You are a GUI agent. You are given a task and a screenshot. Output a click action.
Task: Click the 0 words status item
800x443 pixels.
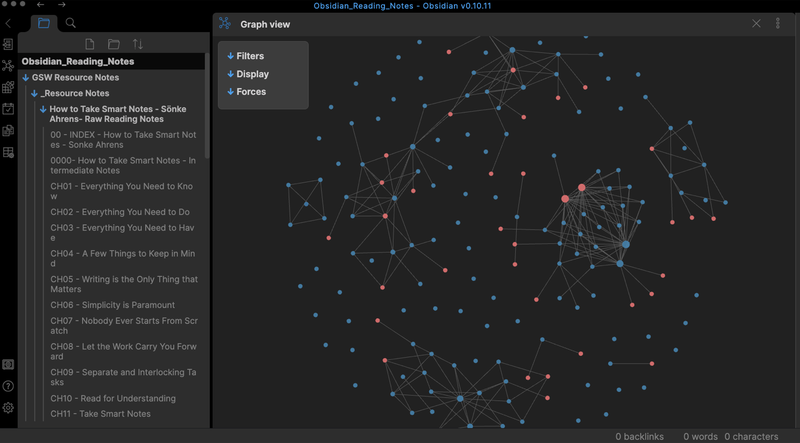[x=700, y=437]
